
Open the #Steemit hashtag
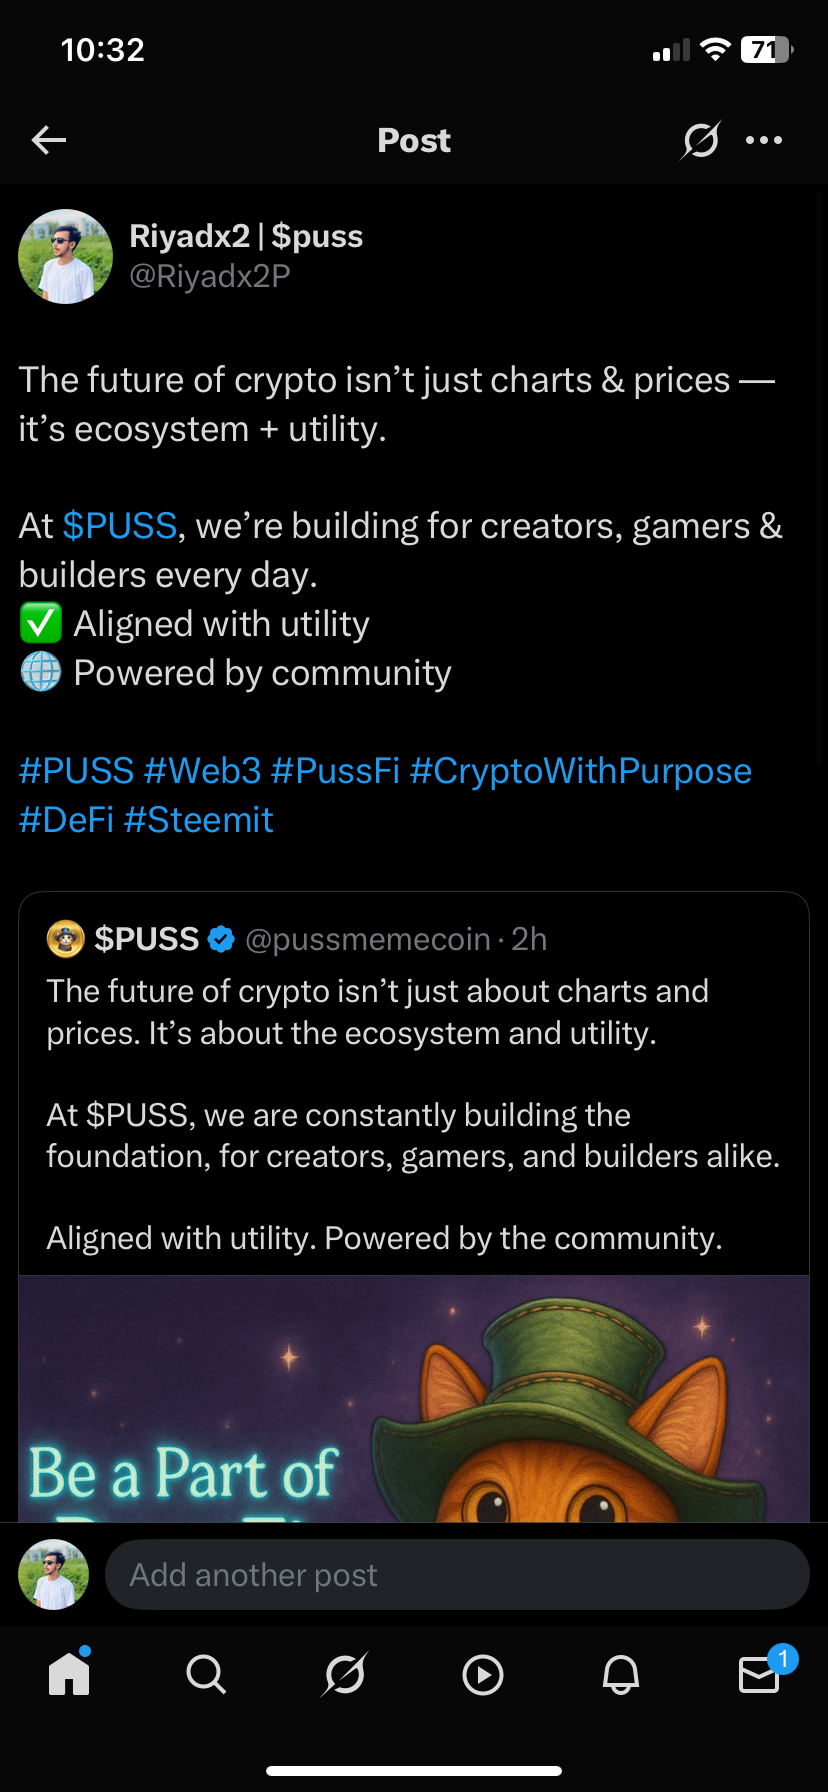click(198, 820)
